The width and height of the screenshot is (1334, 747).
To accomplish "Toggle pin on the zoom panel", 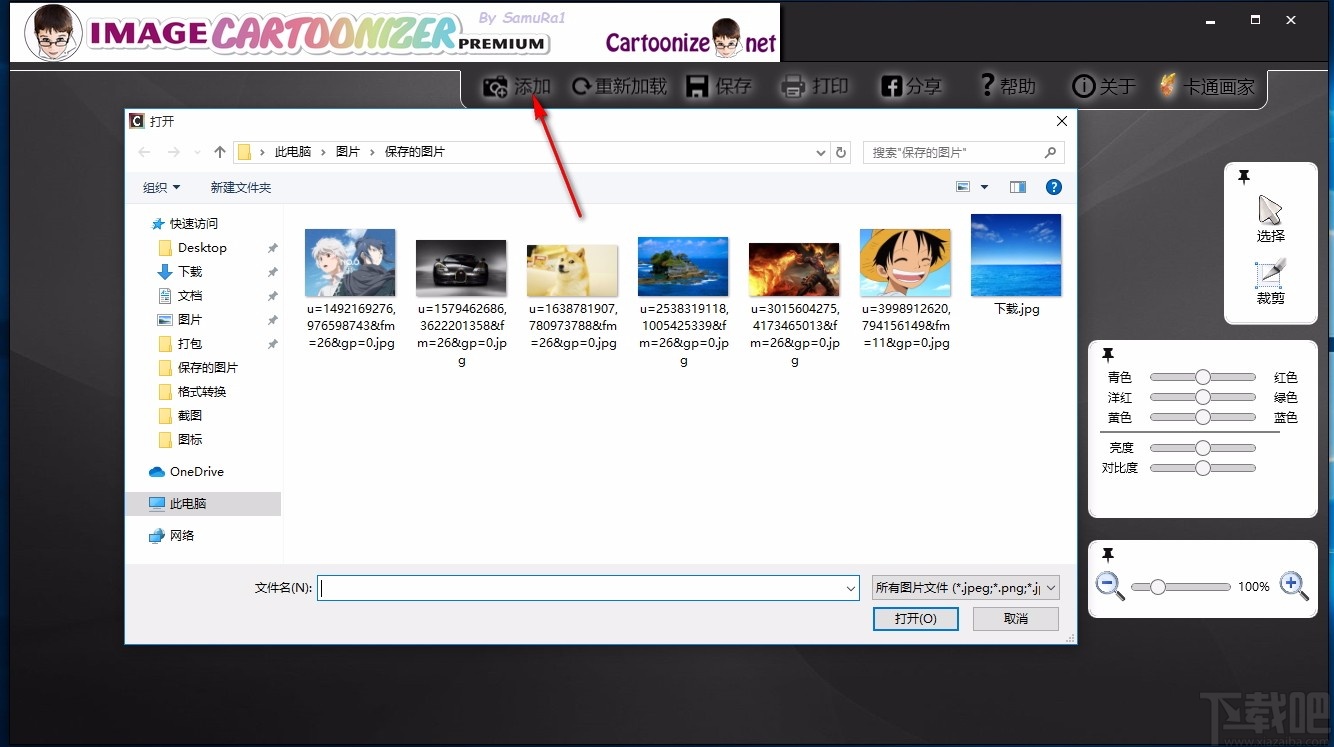I will pyautogui.click(x=1108, y=554).
